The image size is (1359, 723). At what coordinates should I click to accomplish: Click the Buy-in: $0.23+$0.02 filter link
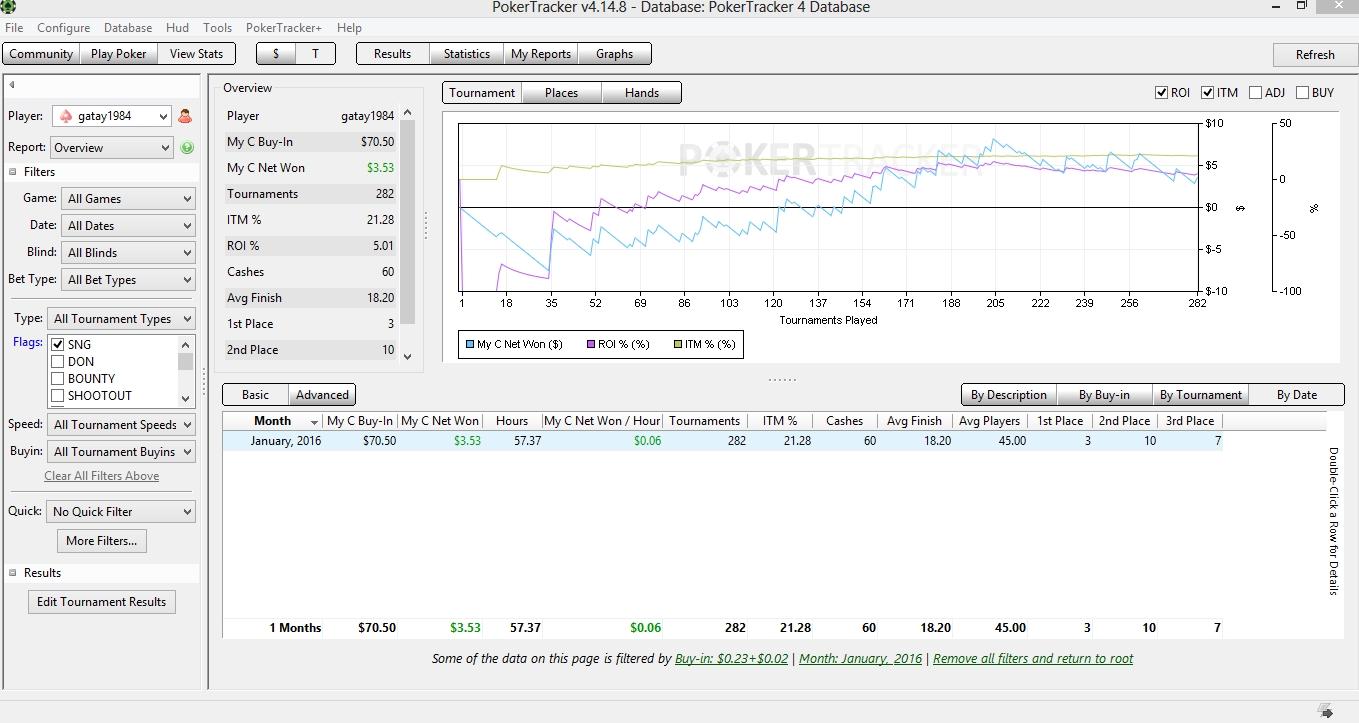click(732, 659)
